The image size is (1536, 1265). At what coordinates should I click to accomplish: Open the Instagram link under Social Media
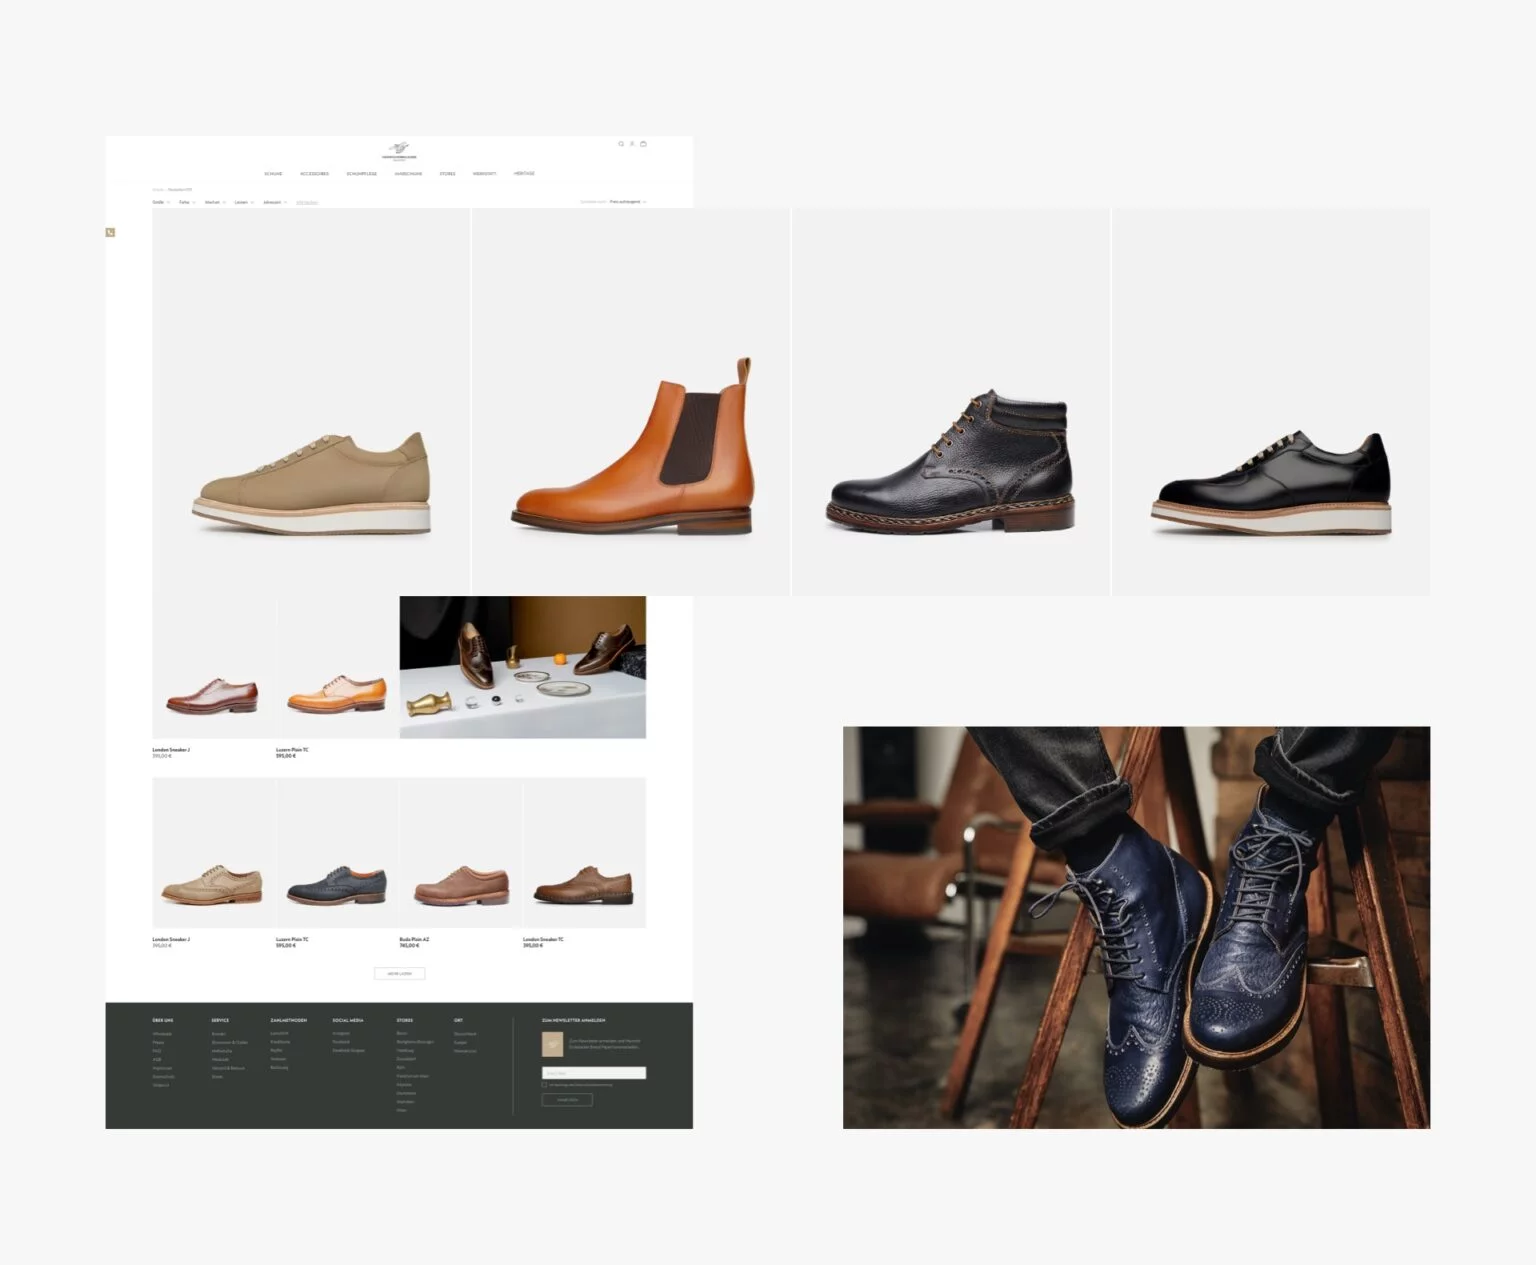339,1032
